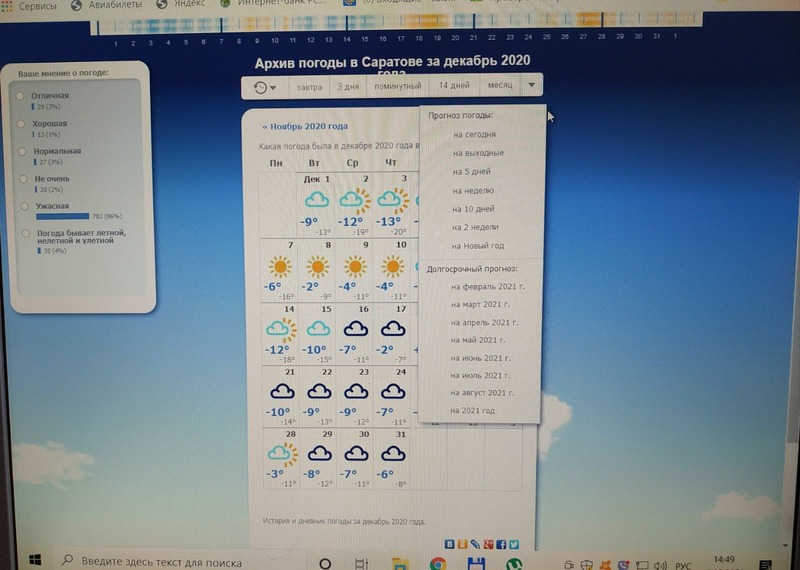Image resolution: width=800 pixels, height=570 pixels.
Task: Choose 'на 2021 год' long-term forecast
Action: click(472, 410)
